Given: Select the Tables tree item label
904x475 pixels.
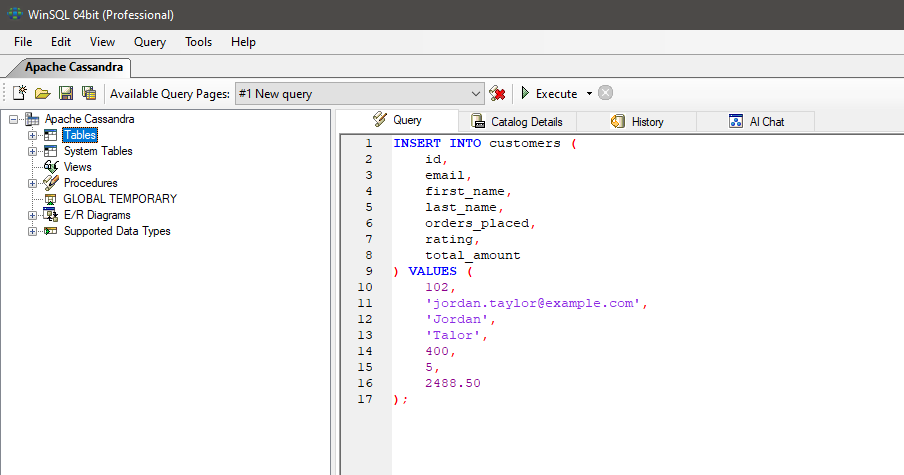Looking at the screenshot, I should pos(80,135).
